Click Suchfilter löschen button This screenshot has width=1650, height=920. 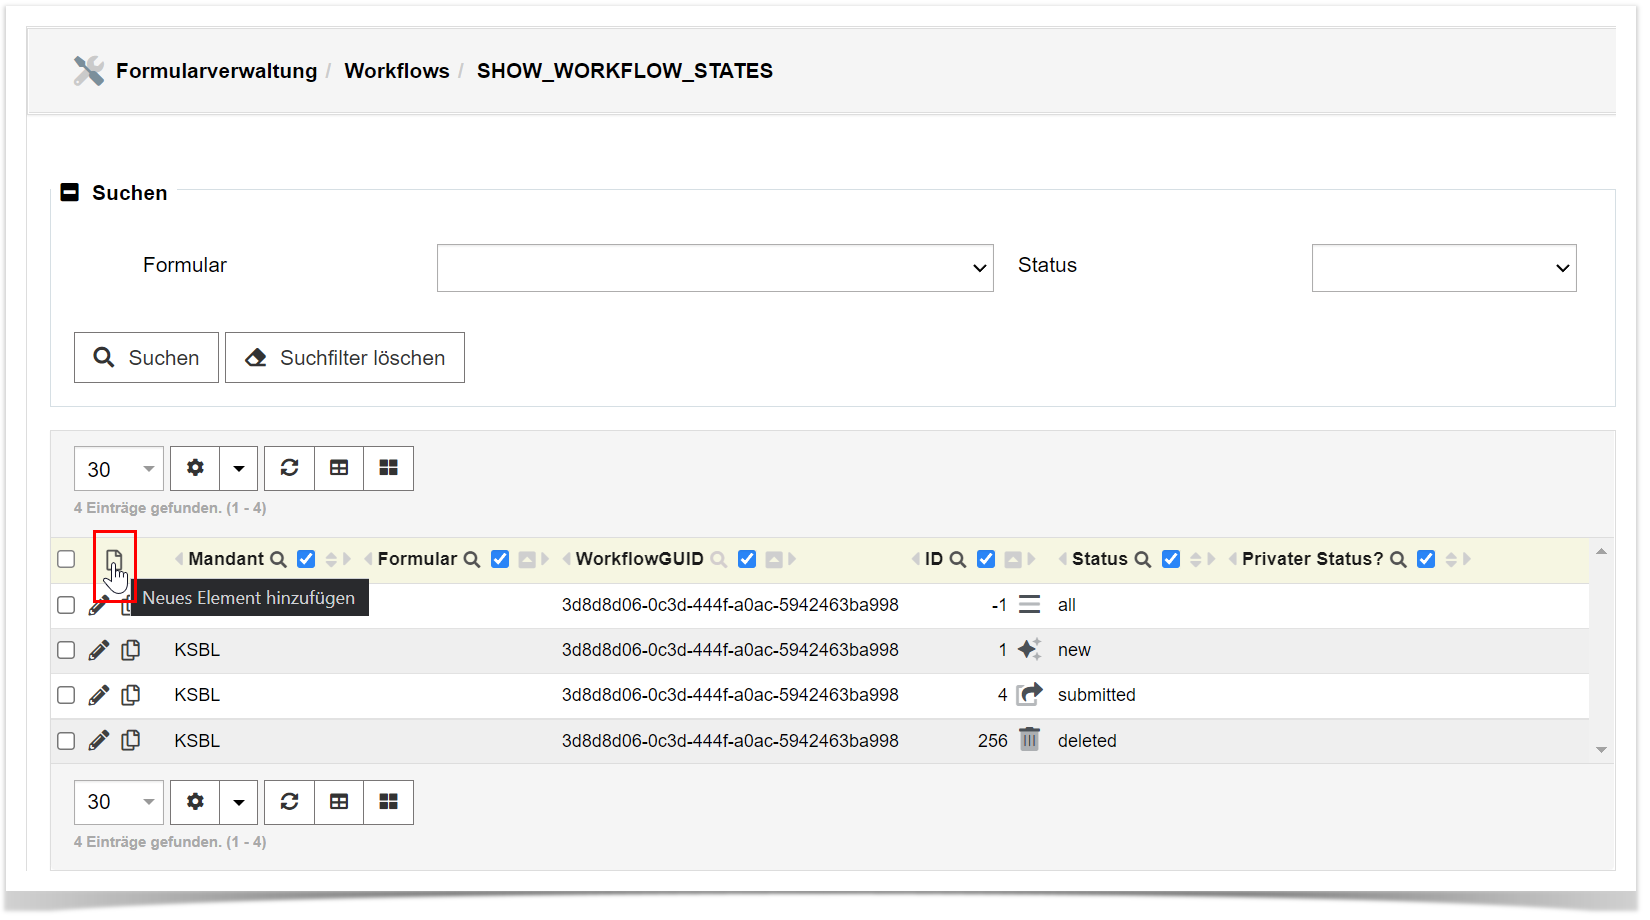345,358
